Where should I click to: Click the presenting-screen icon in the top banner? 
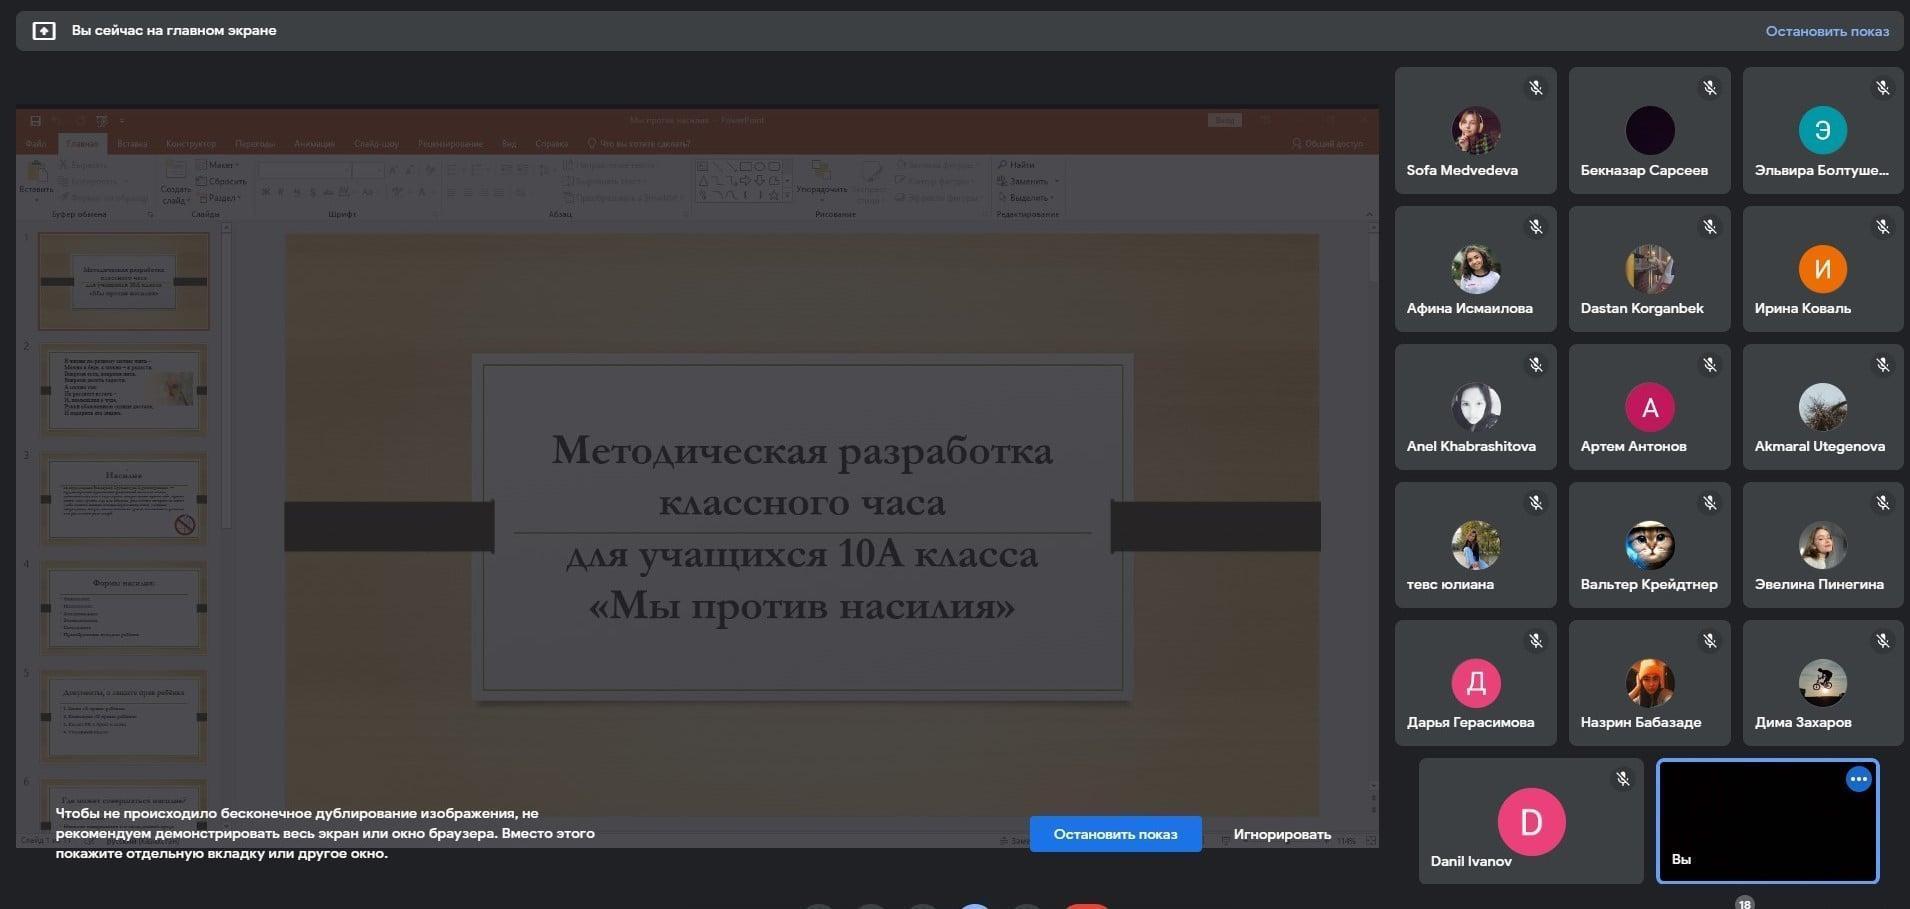click(x=43, y=31)
